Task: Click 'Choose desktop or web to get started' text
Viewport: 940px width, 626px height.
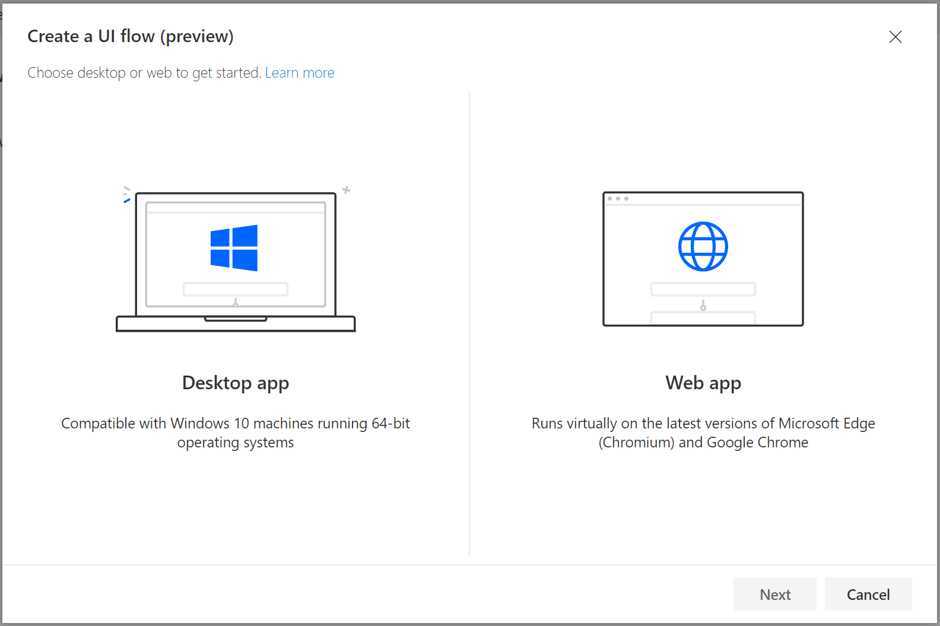Action: click(x=144, y=73)
